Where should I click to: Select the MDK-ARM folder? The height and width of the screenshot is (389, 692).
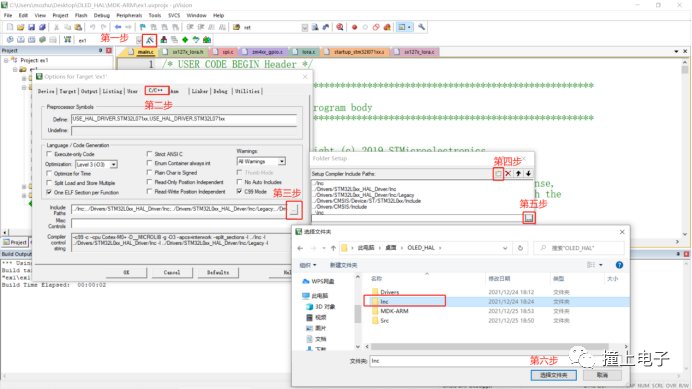(394, 311)
